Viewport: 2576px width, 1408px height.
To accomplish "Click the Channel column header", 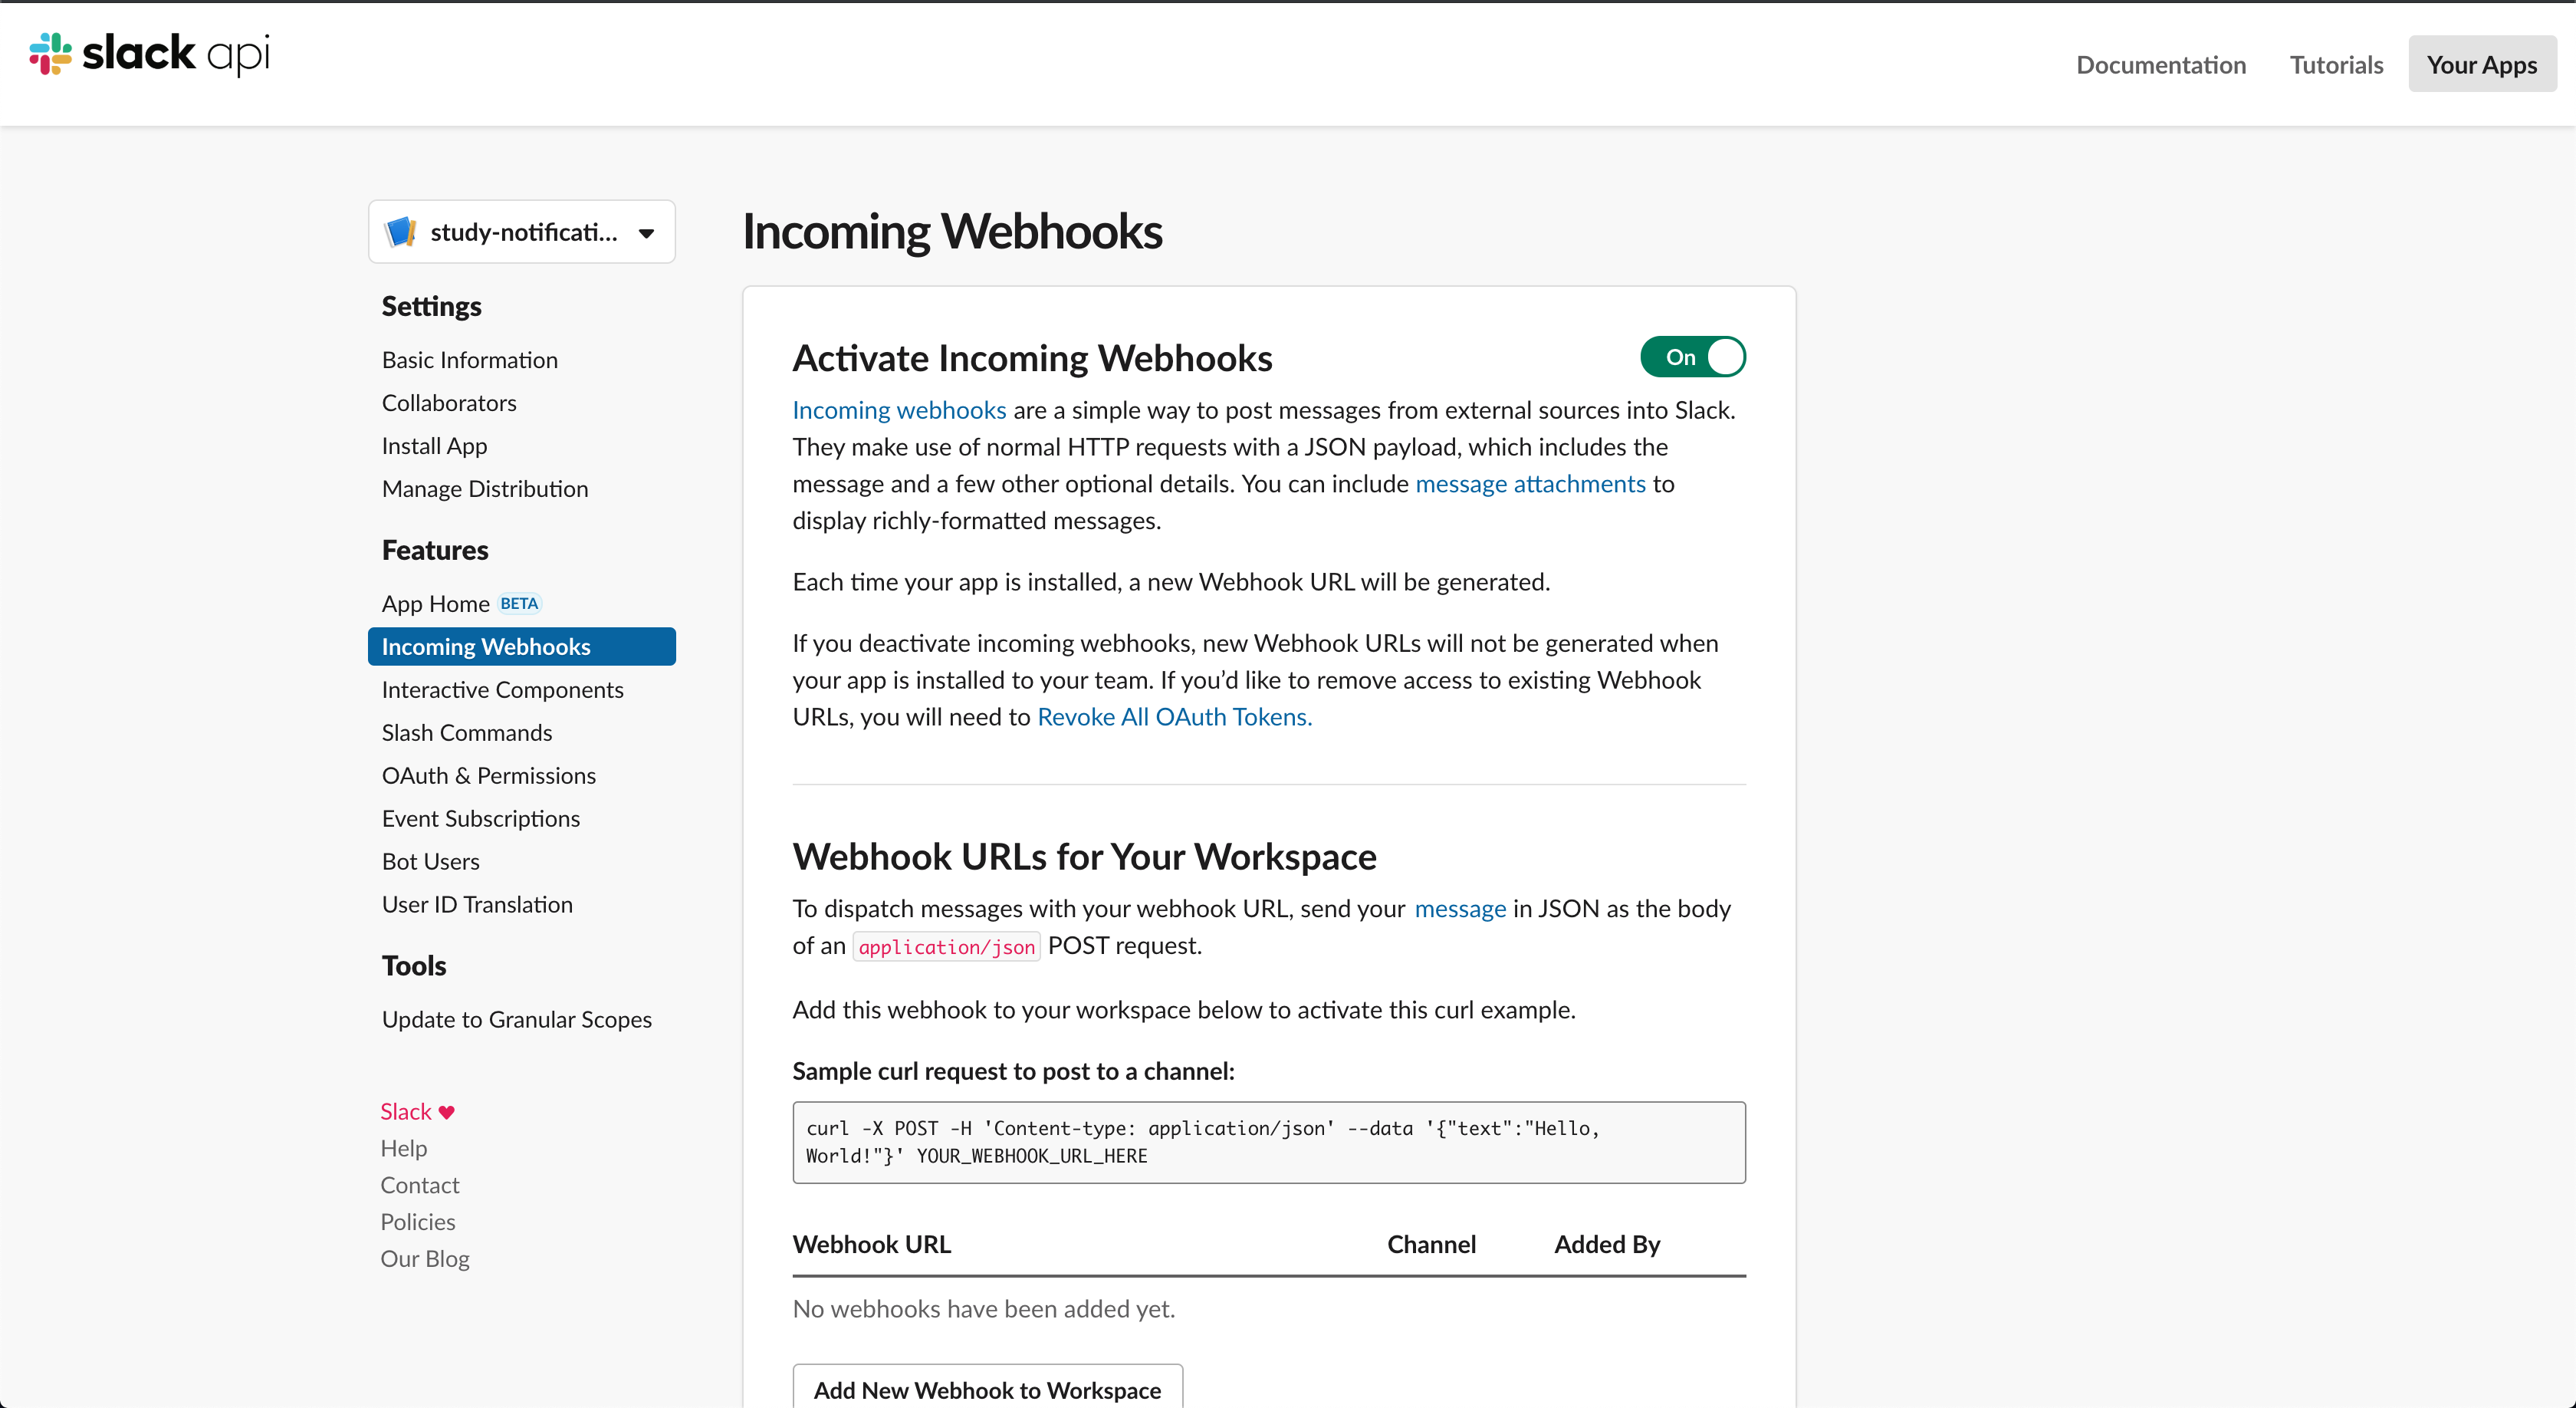I will pyautogui.click(x=1431, y=1245).
